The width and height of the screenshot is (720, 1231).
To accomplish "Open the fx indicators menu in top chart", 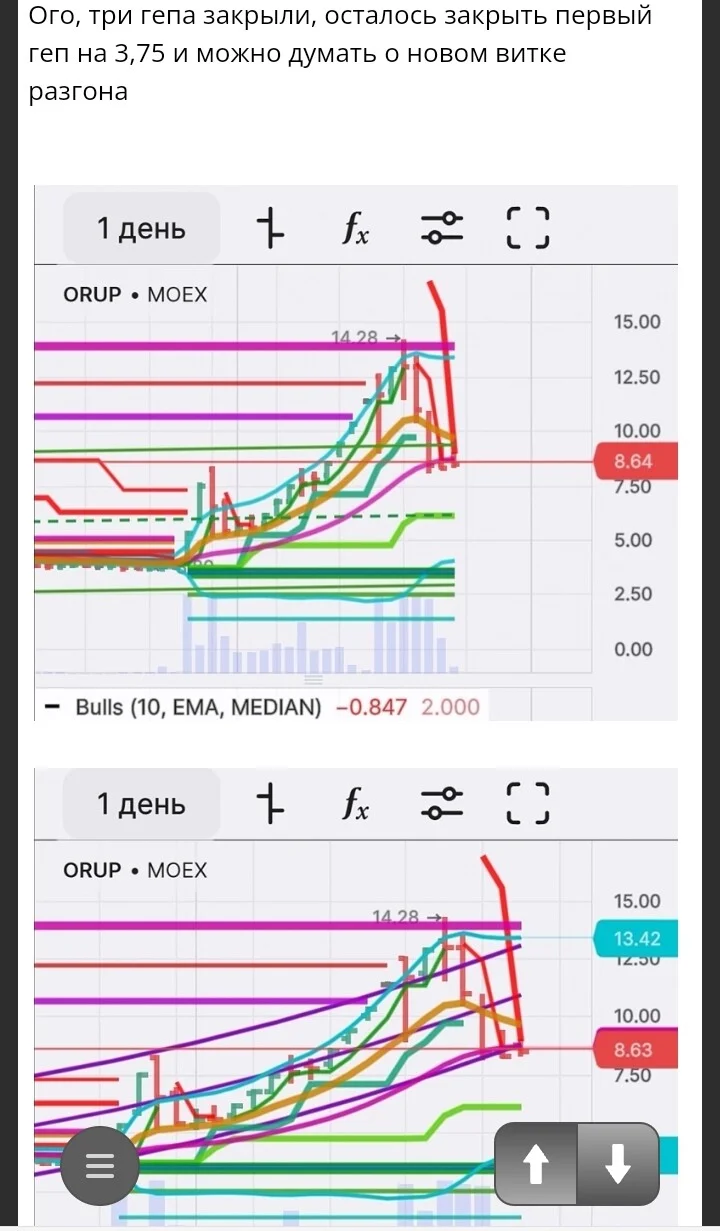I will 356,229.
